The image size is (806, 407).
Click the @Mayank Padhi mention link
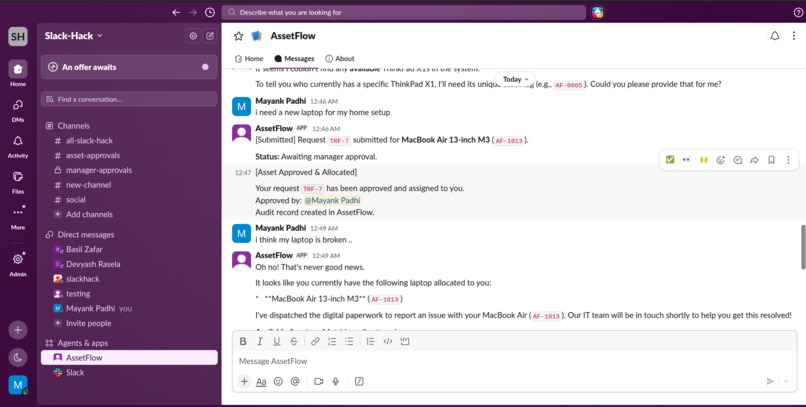333,200
